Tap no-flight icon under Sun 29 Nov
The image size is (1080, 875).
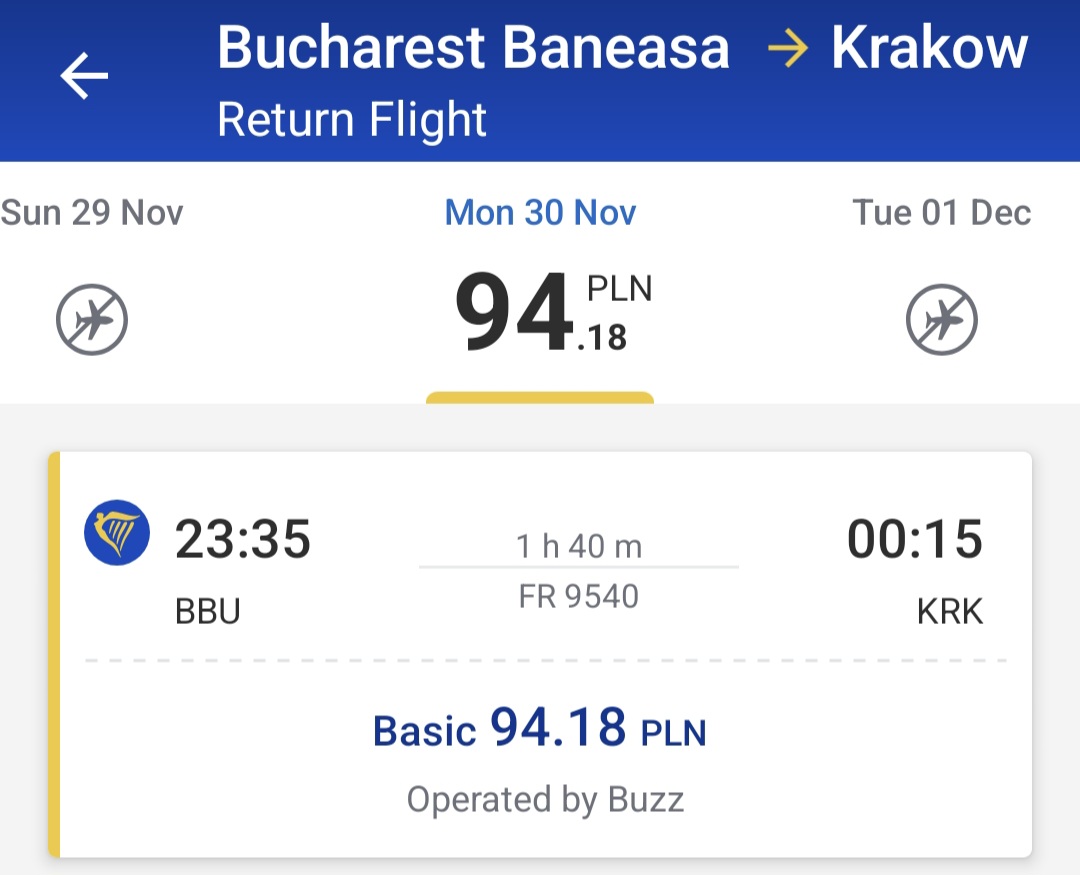pos(92,320)
